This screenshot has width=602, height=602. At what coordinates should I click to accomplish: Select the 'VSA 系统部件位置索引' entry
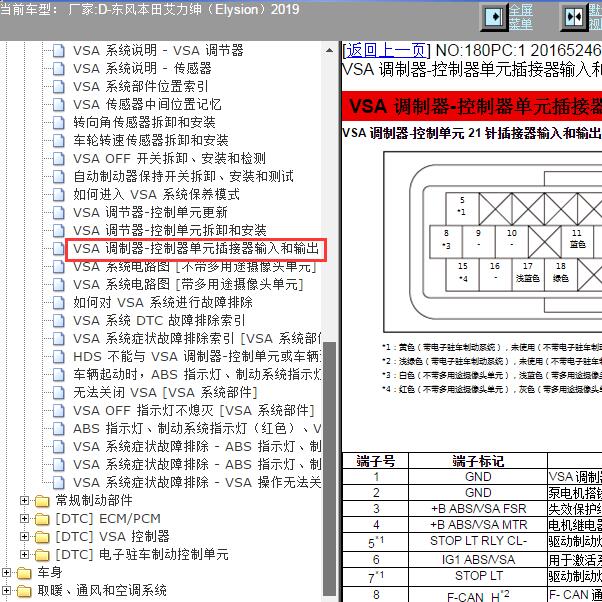pyautogui.click(x=141, y=86)
